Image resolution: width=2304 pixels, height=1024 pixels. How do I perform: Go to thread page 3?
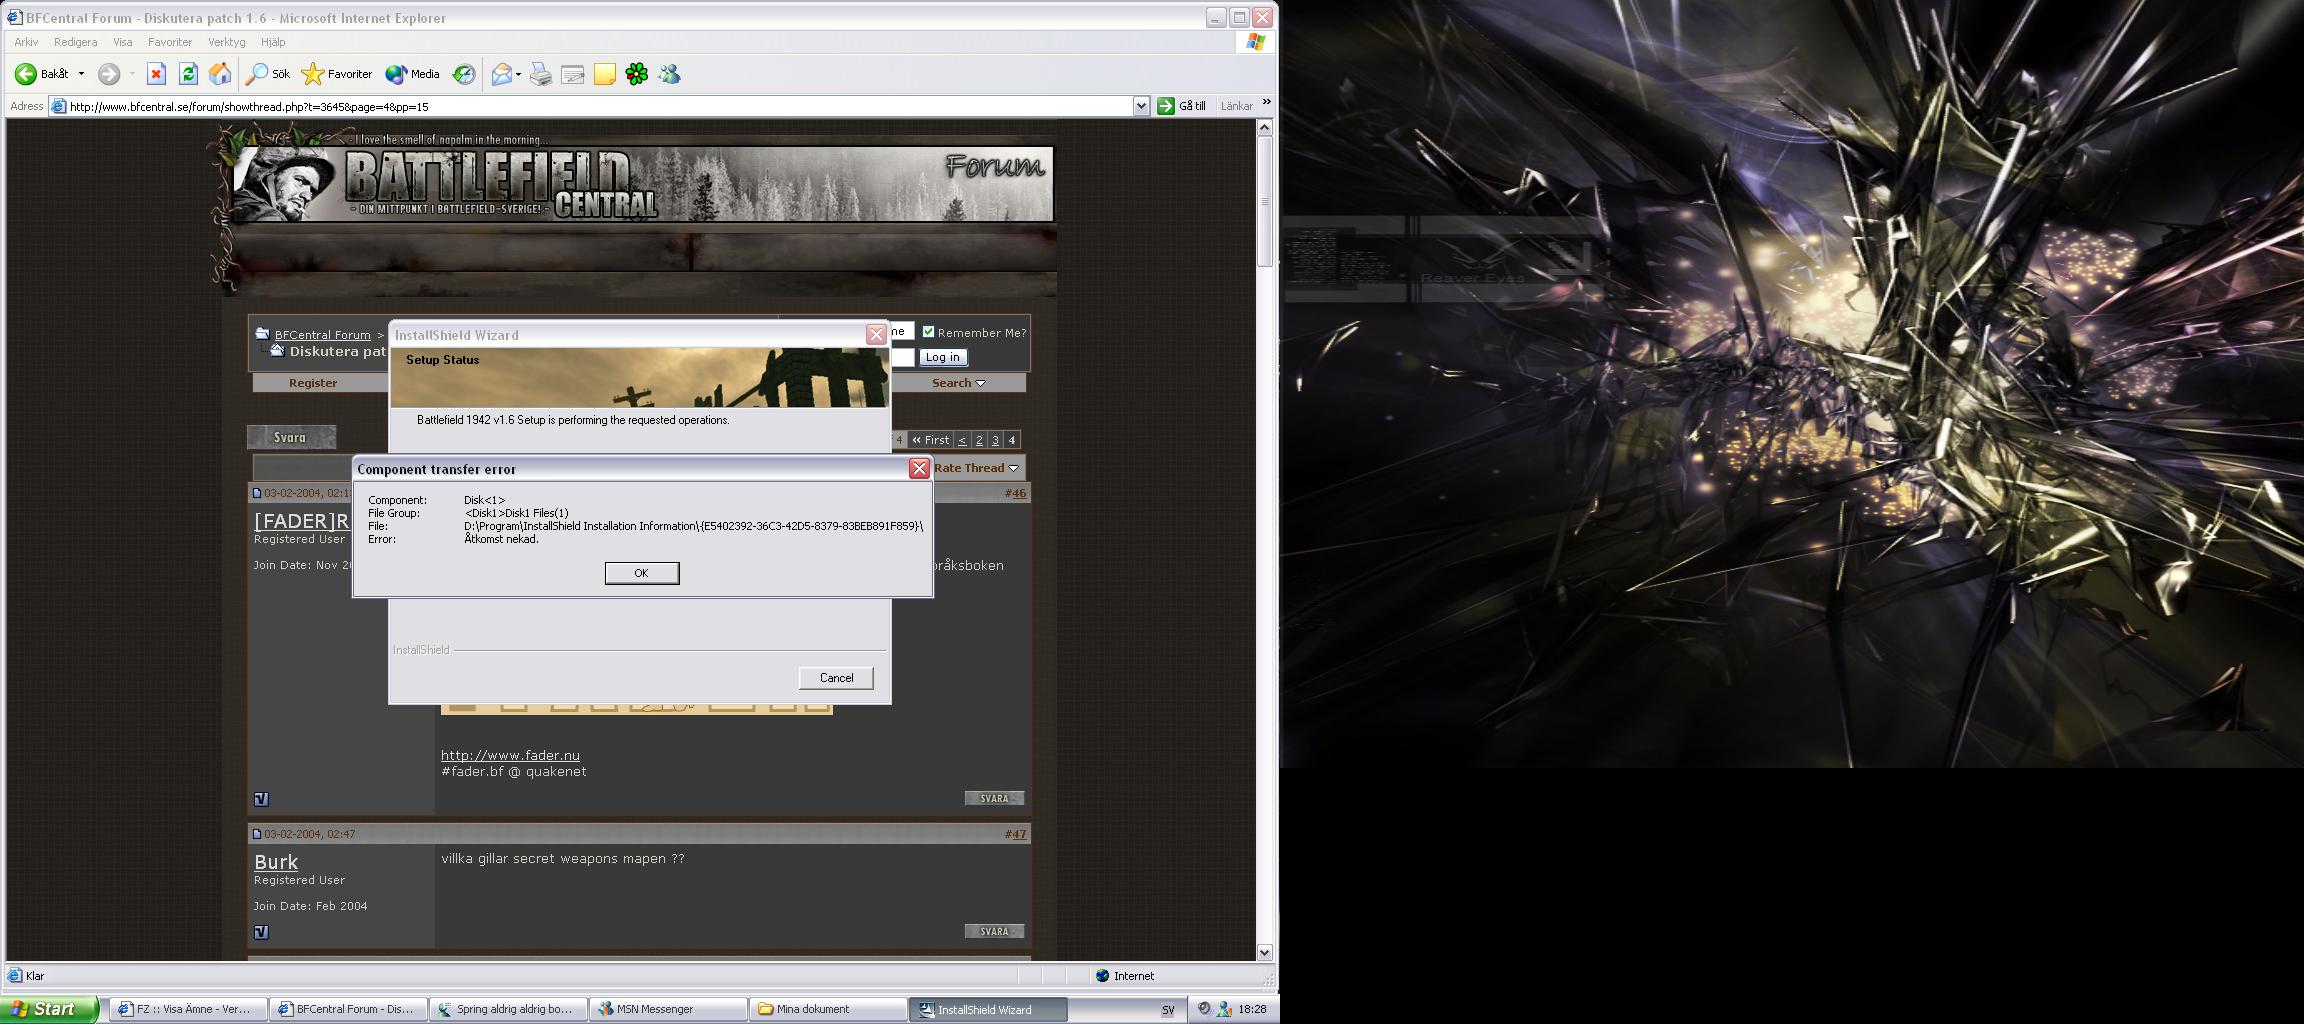[995, 440]
